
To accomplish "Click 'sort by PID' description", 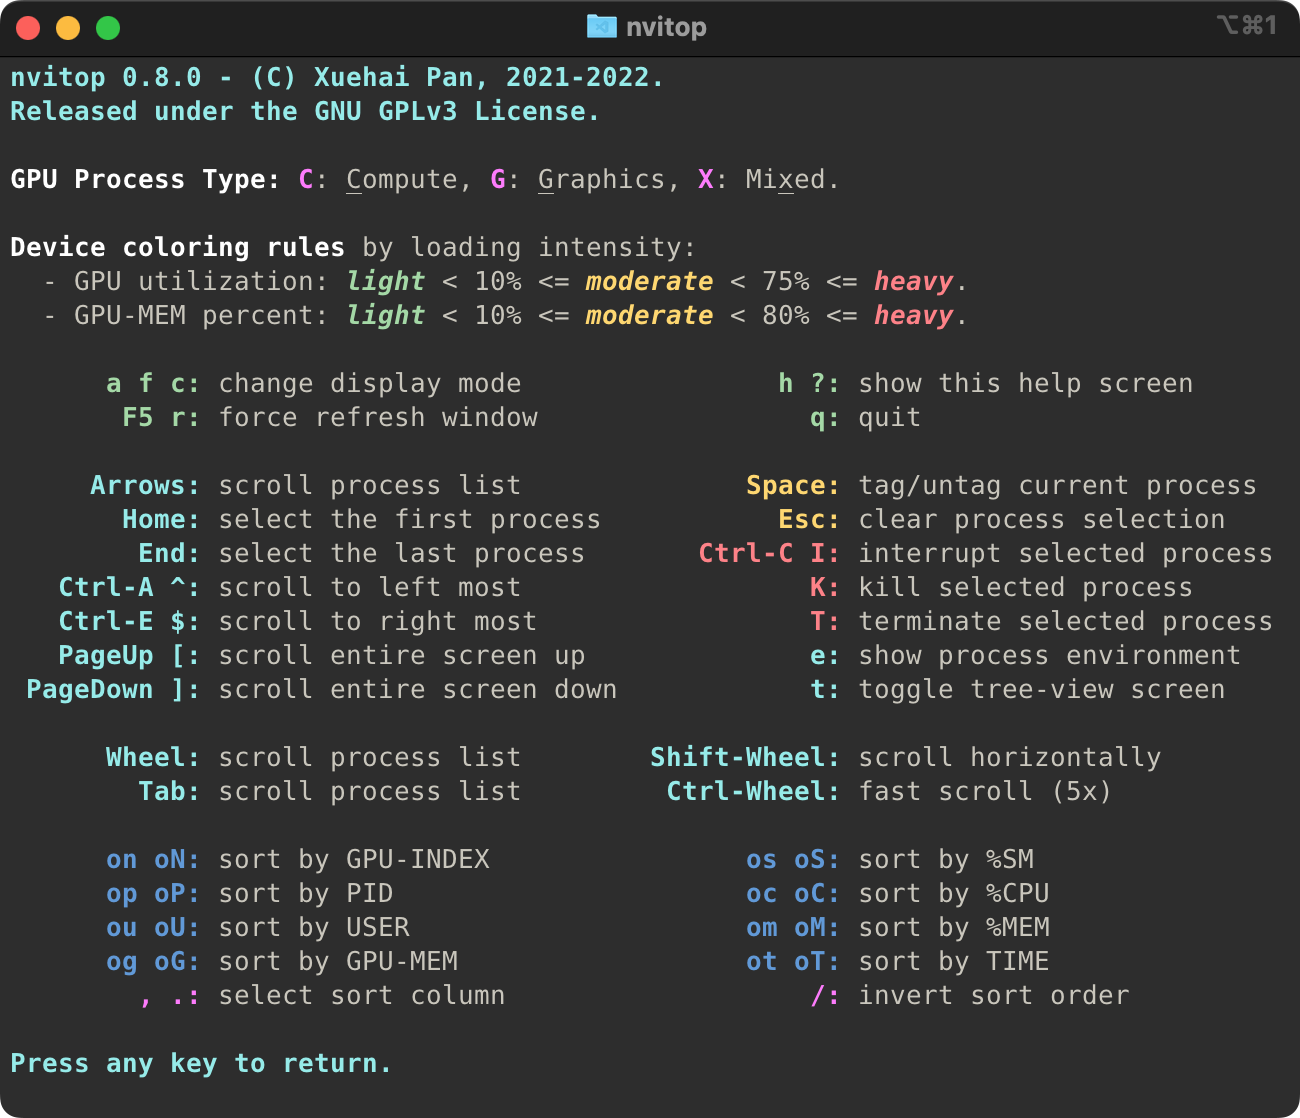I will click(x=306, y=893).
